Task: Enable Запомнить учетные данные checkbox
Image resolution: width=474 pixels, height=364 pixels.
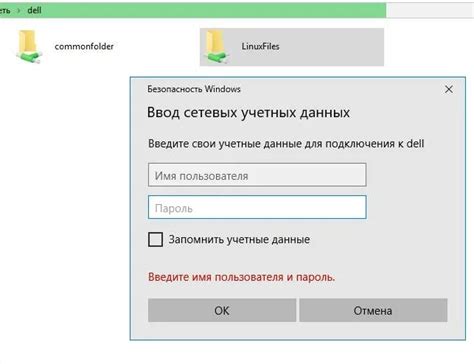Action: [x=155, y=239]
